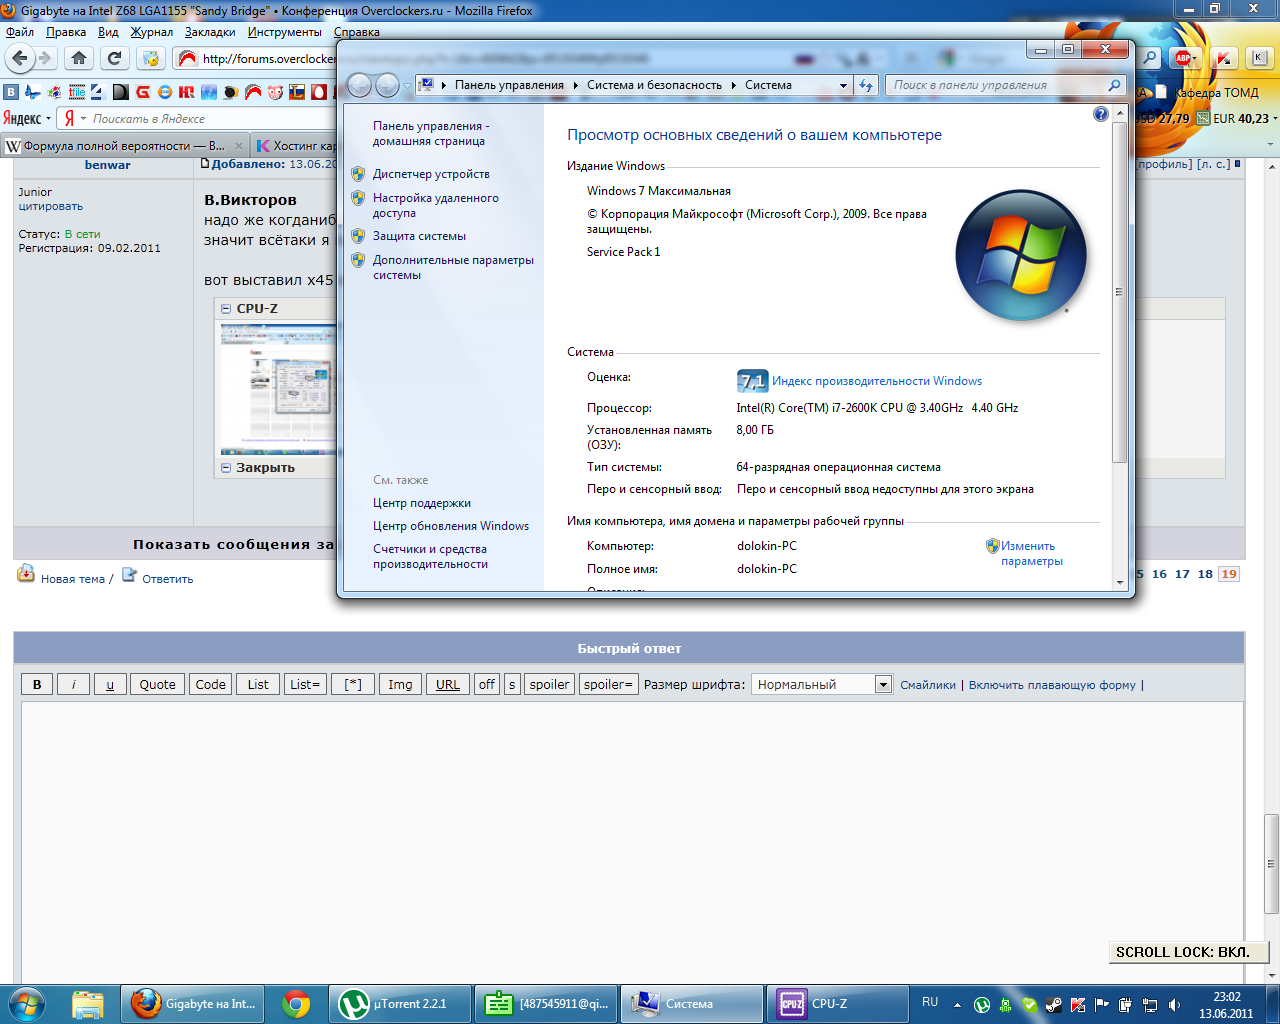The height and width of the screenshot is (1024, 1280).
Task: Open Google Chrome from the taskbar
Action: [295, 1003]
